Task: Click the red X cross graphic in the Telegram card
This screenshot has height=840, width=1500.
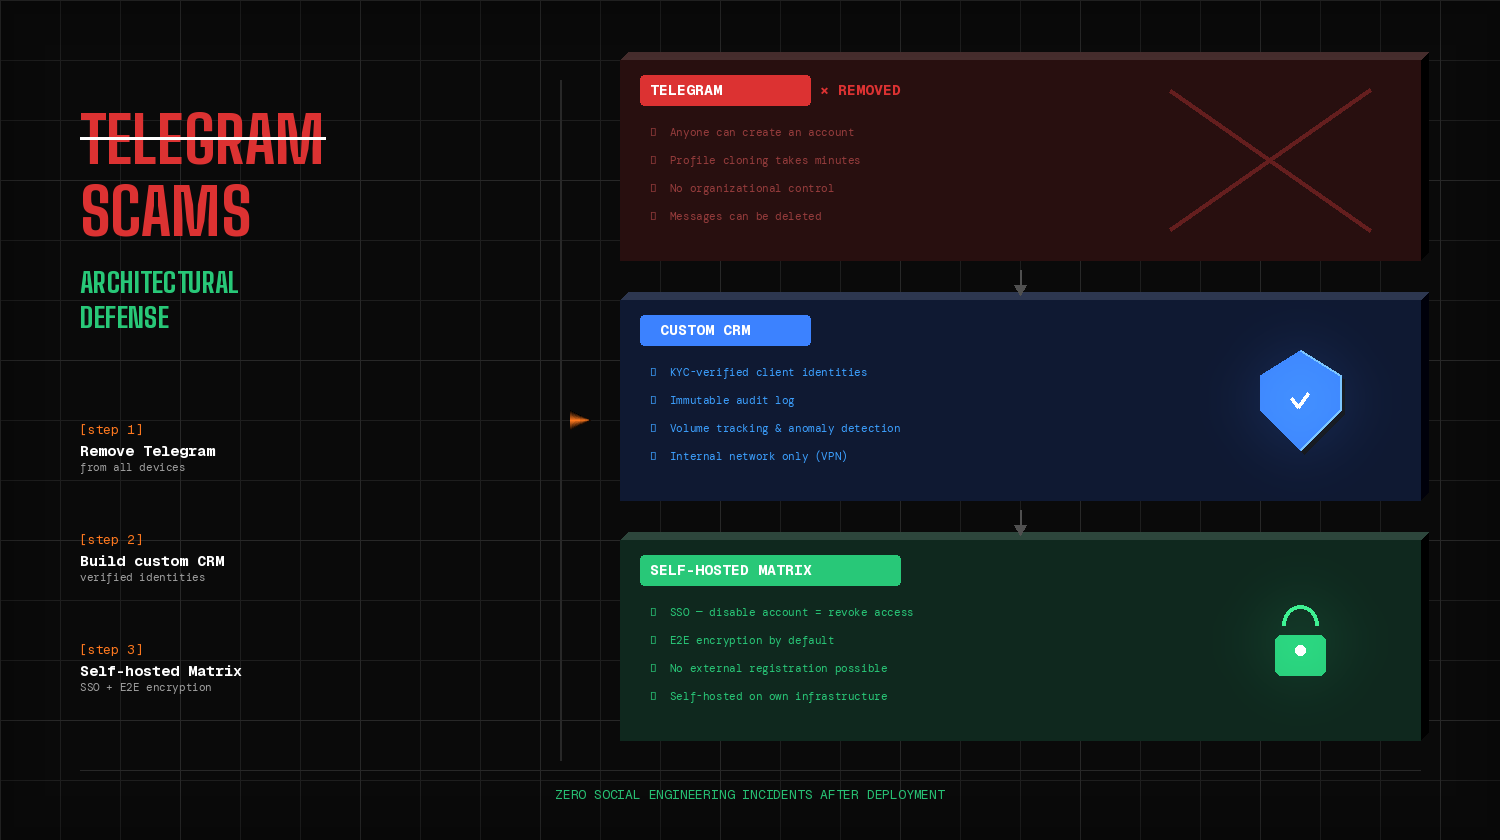Action: click(1270, 160)
